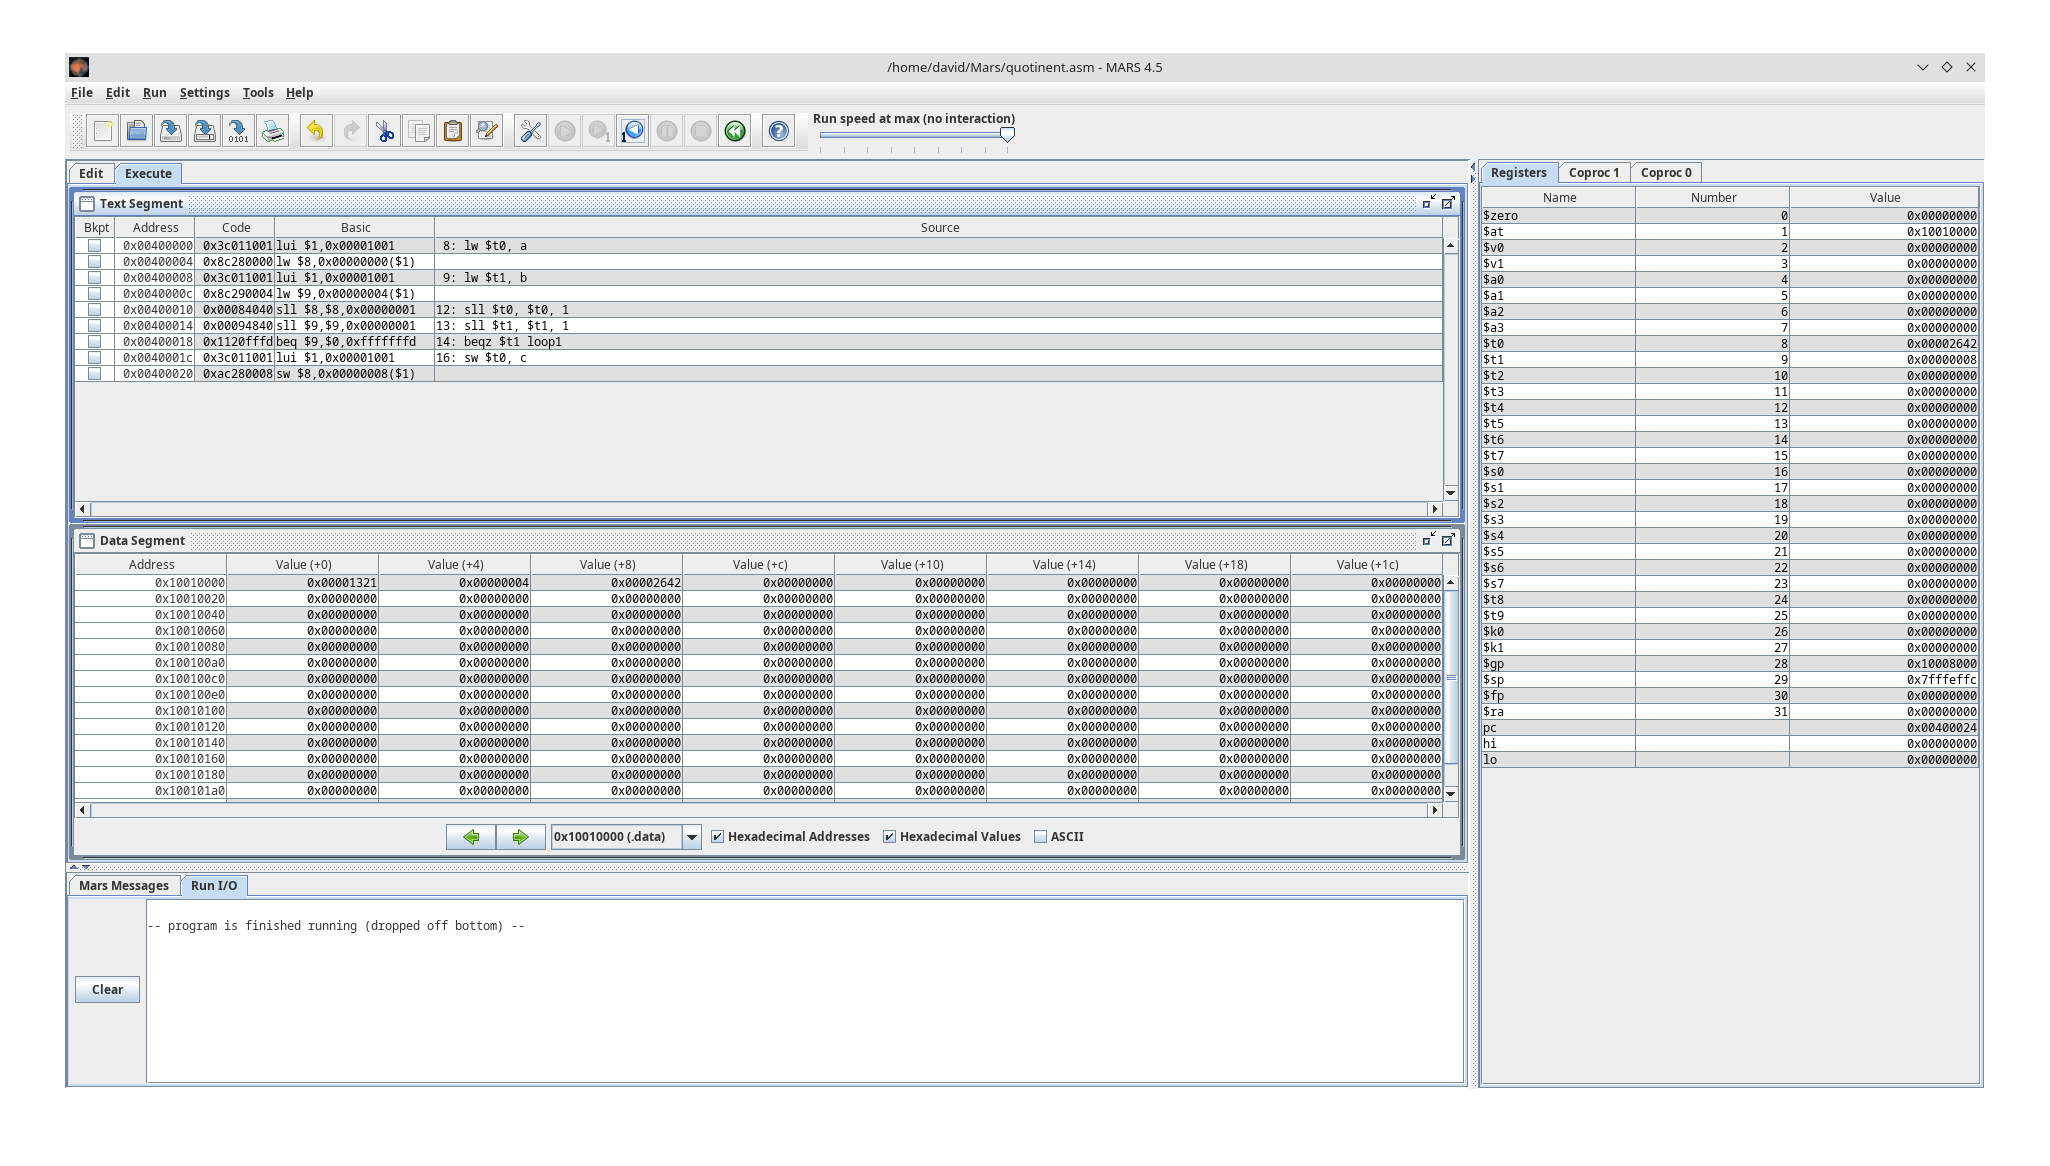The image size is (2050, 1166).
Task: Adjust the Run speed slider
Action: (1008, 136)
